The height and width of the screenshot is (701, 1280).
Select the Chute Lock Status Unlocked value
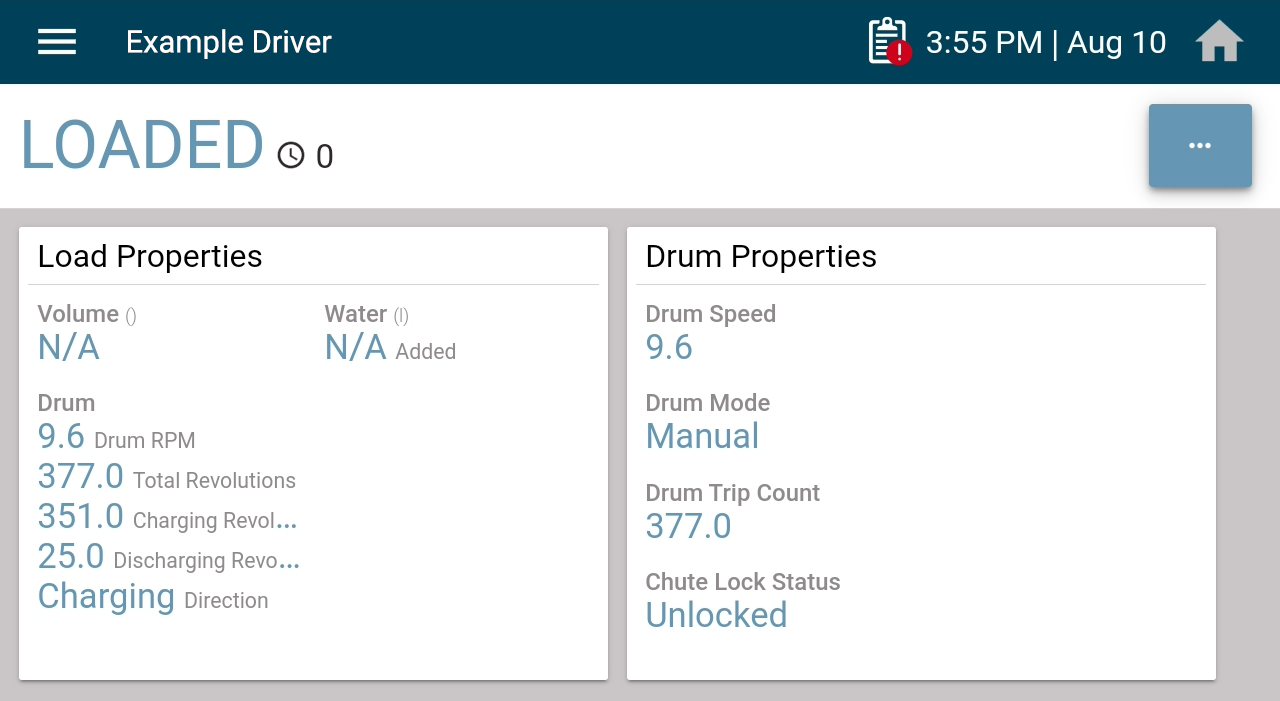tap(717, 615)
